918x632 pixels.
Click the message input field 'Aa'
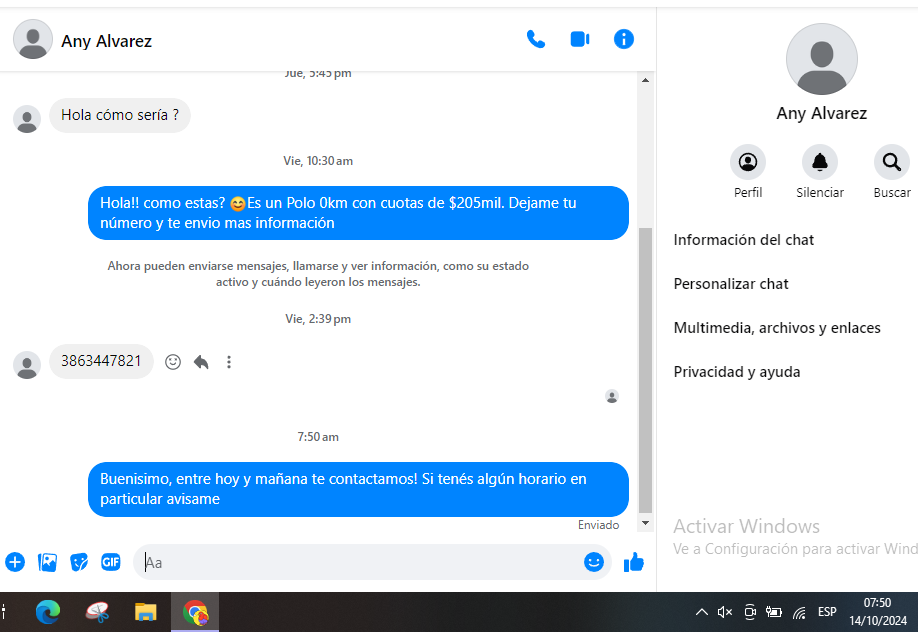(360, 562)
